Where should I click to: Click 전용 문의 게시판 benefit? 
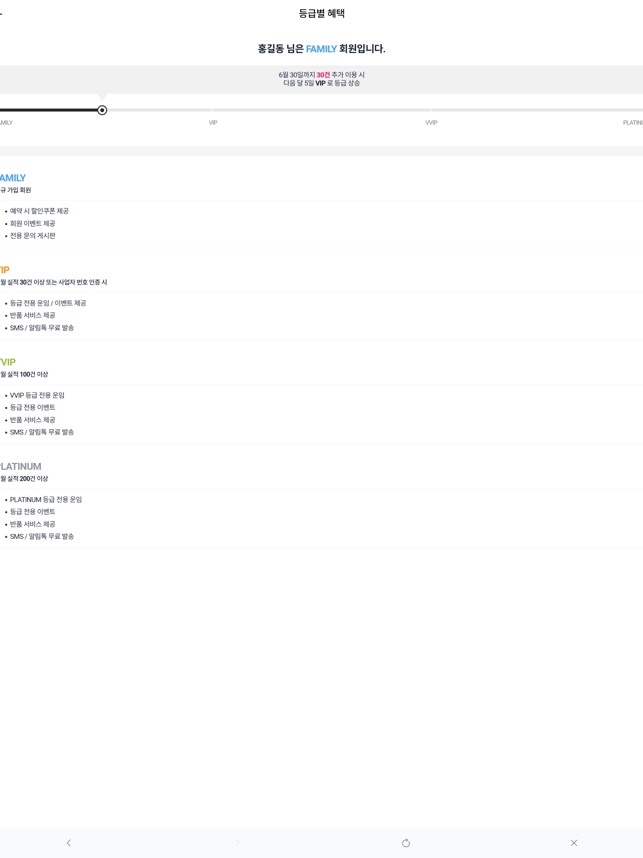tap(32, 236)
